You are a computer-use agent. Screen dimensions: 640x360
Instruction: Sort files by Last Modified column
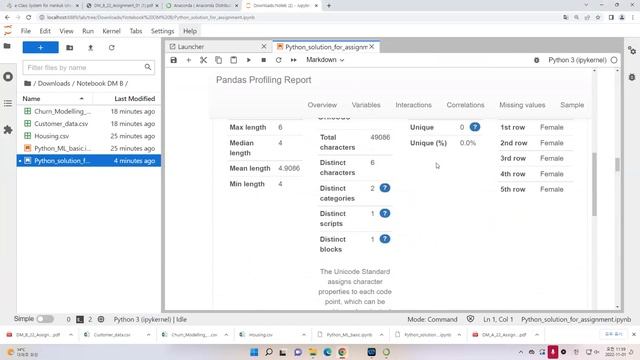click(127, 98)
